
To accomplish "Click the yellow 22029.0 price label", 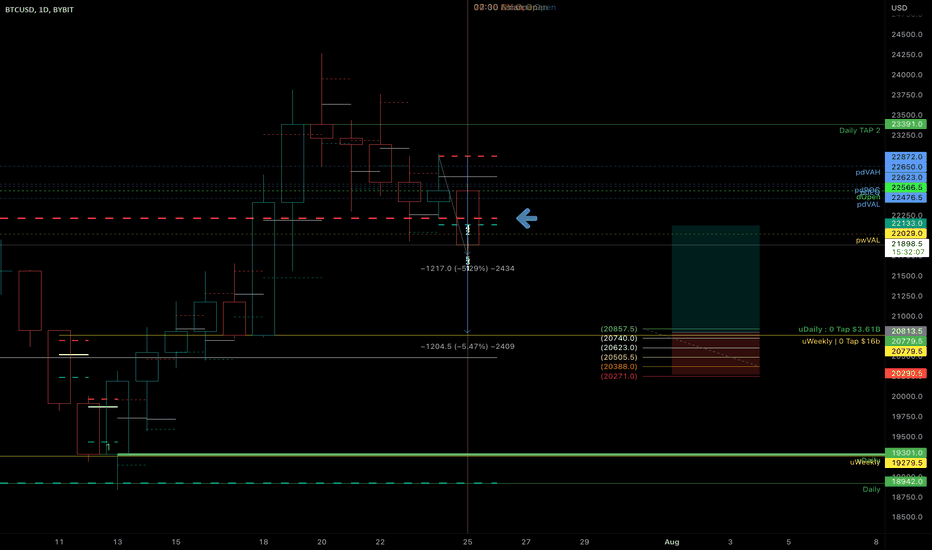I will pyautogui.click(x=906, y=234).
